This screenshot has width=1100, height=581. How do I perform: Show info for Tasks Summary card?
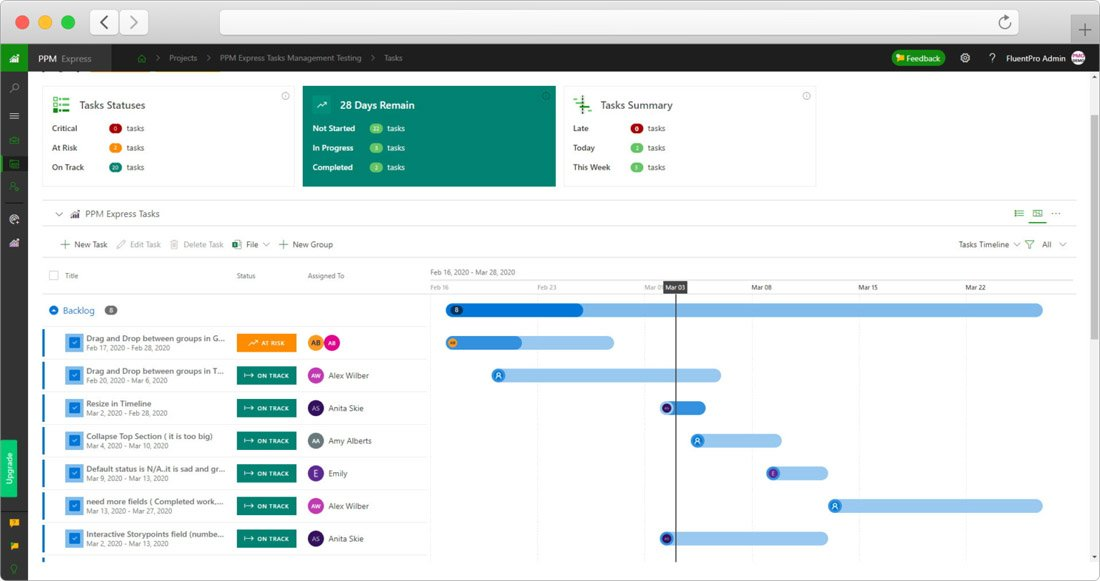click(x=807, y=96)
